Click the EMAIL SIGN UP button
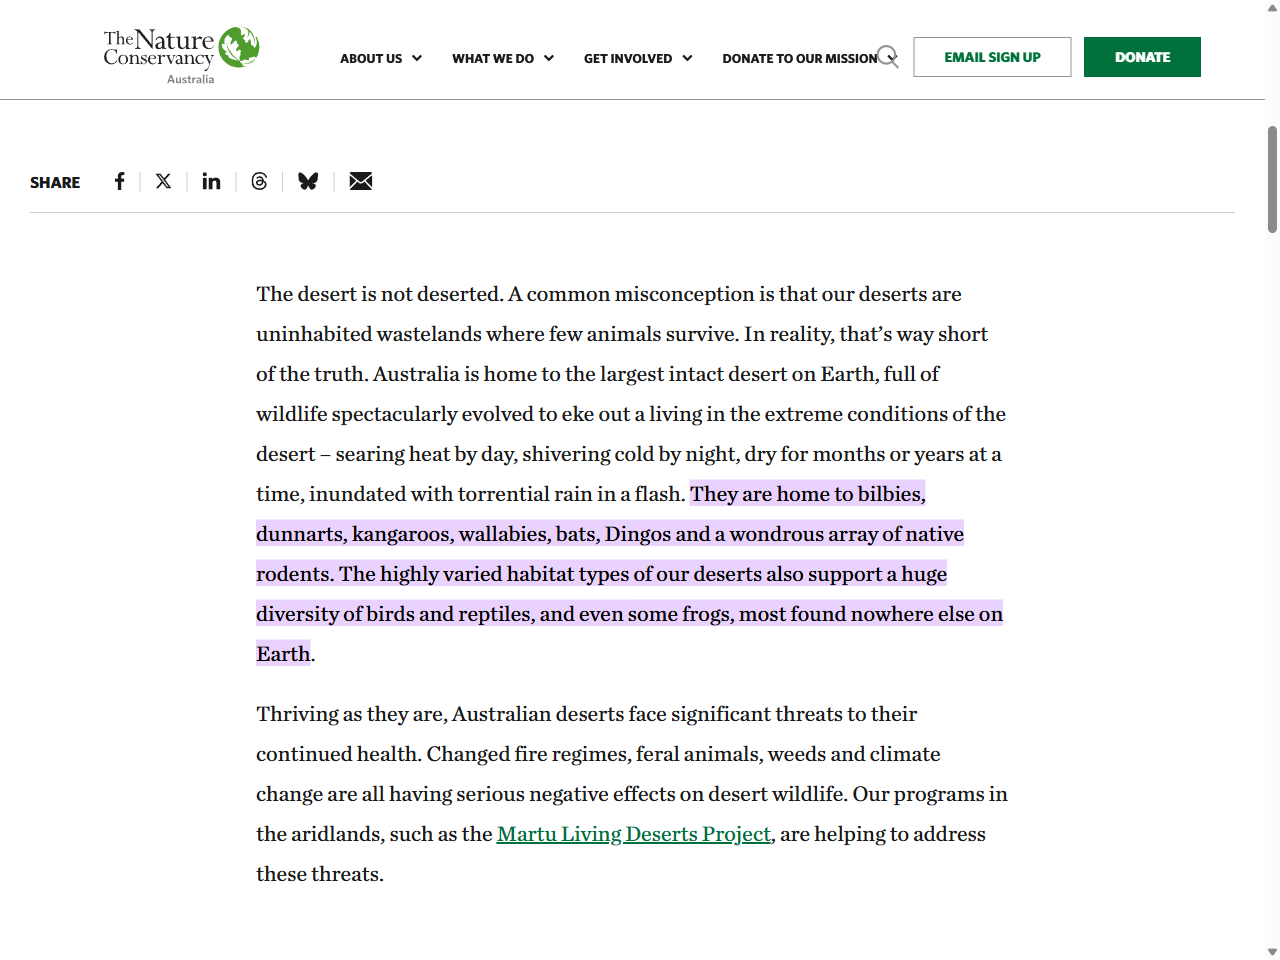The height and width of the screenshot is (960, 1280). tap(992, 57)
